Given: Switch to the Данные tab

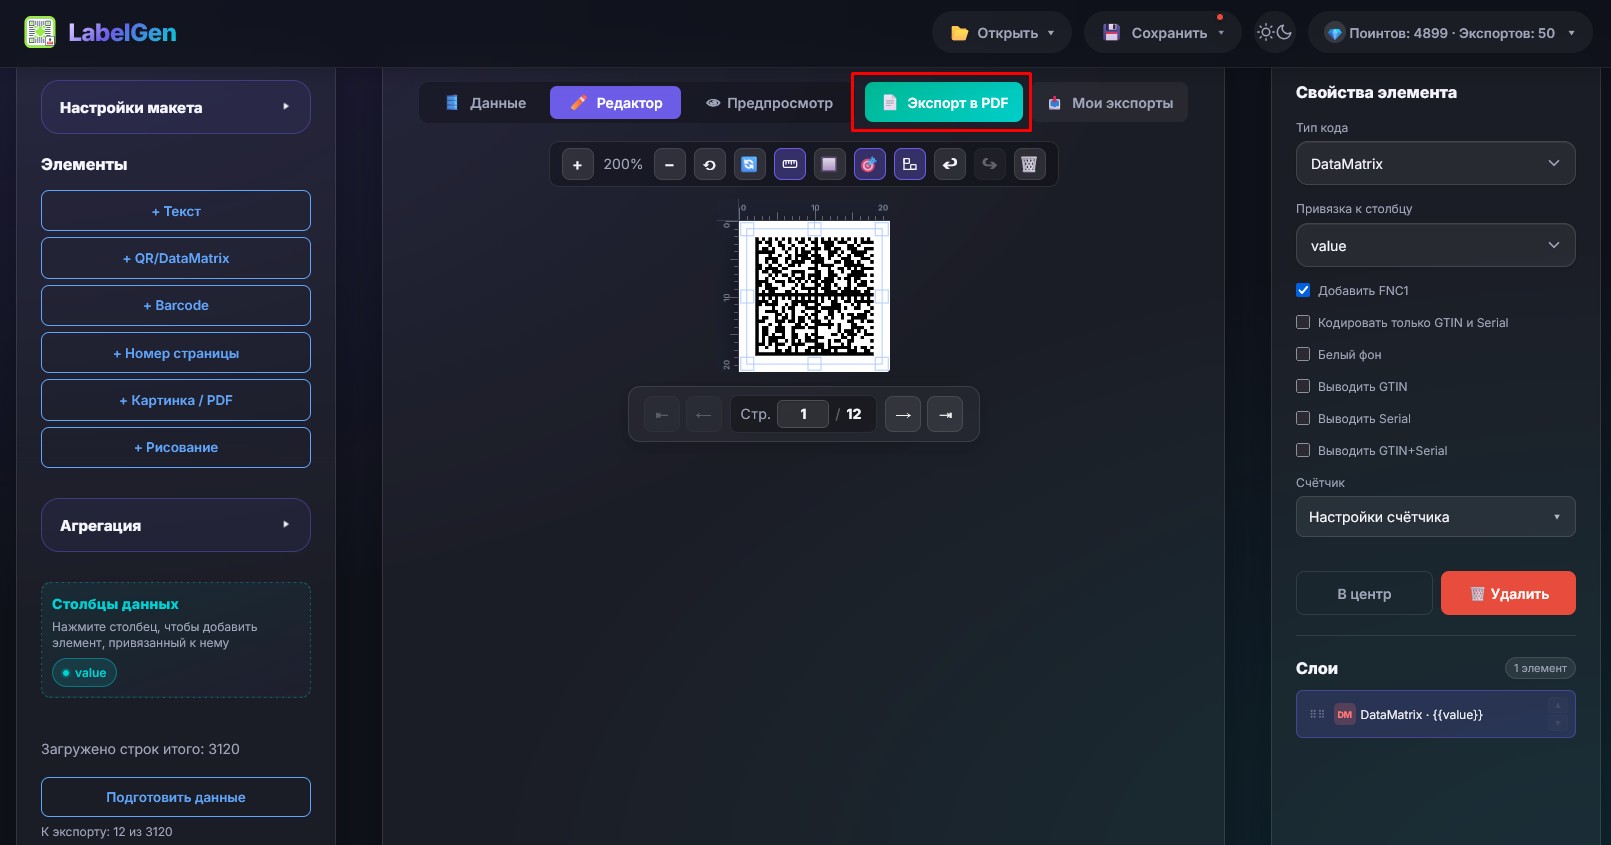Looking at the screenshot, I should [486, 103].
